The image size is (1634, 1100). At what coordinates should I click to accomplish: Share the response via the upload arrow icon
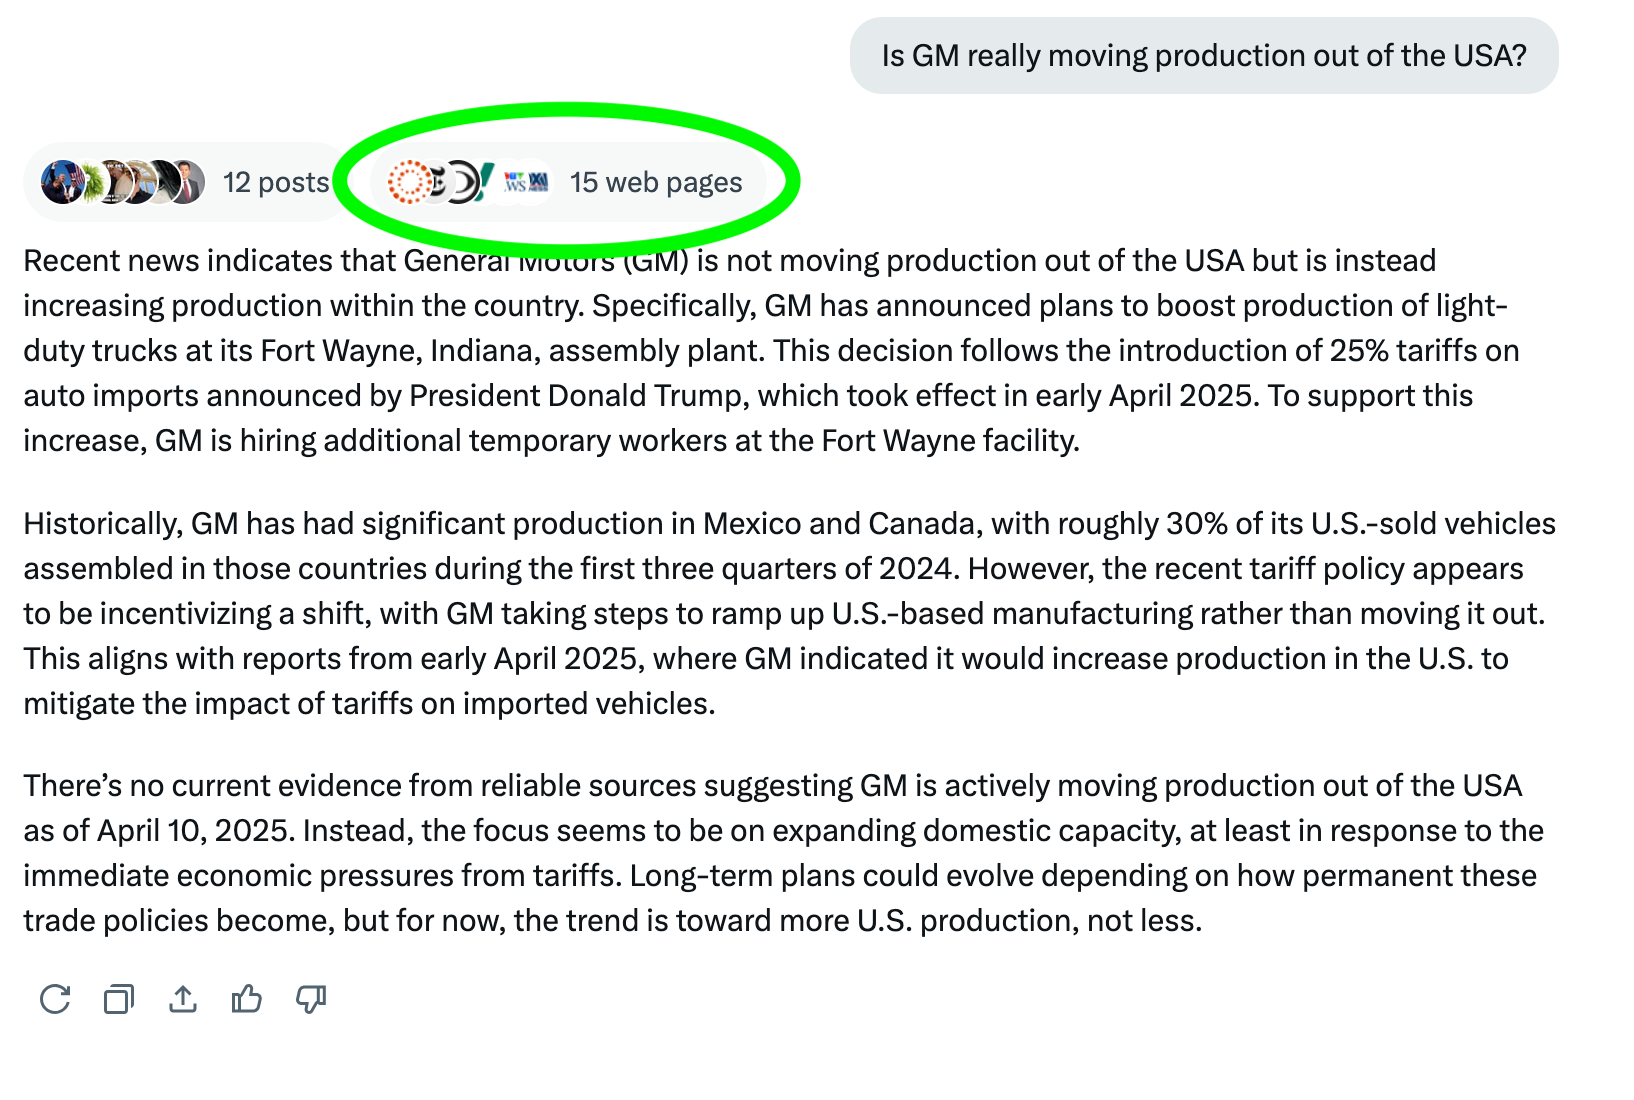(x=183, y=999)
